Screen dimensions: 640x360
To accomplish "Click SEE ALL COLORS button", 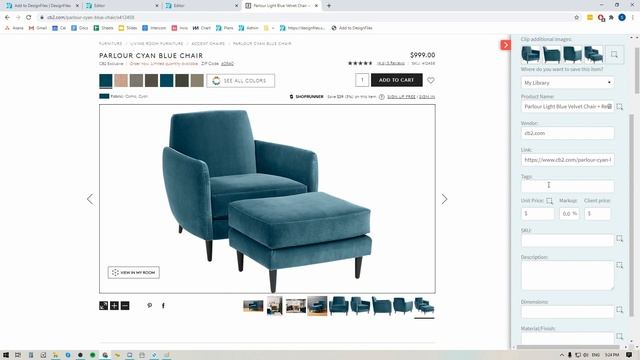I will click(x=240, y=81).
